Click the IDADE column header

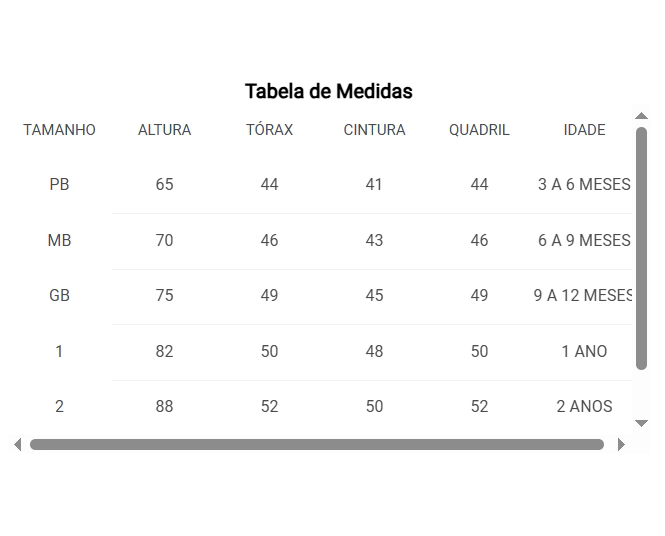click(584, 130)
